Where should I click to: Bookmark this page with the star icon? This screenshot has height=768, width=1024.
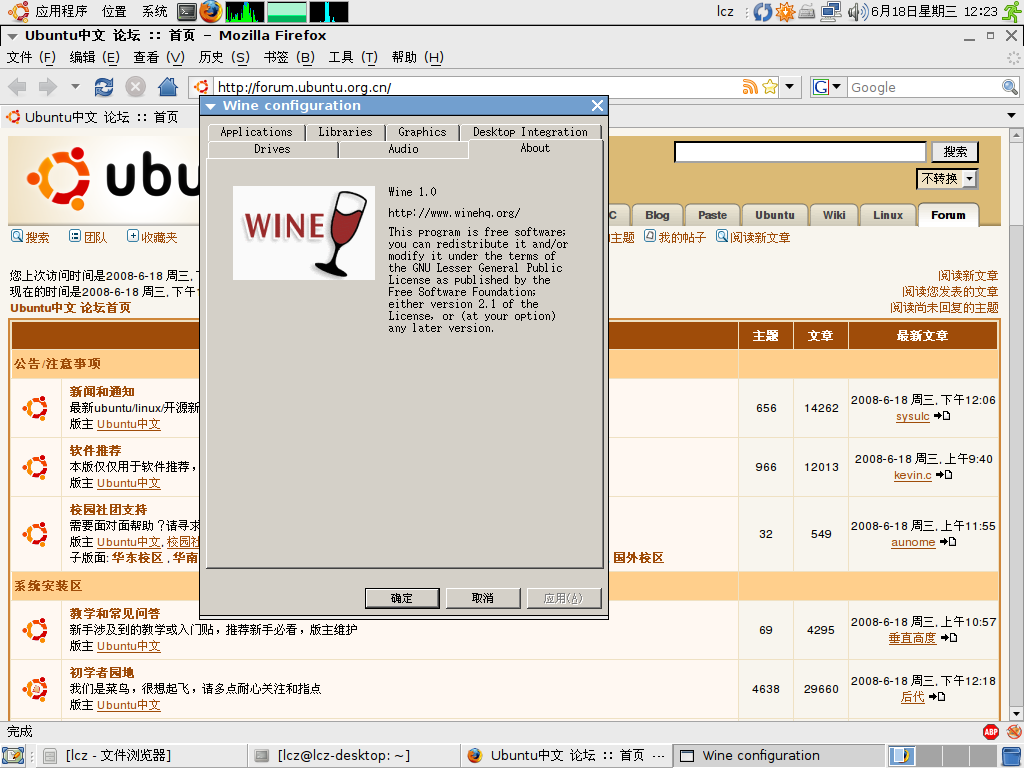tap(770, 87)
